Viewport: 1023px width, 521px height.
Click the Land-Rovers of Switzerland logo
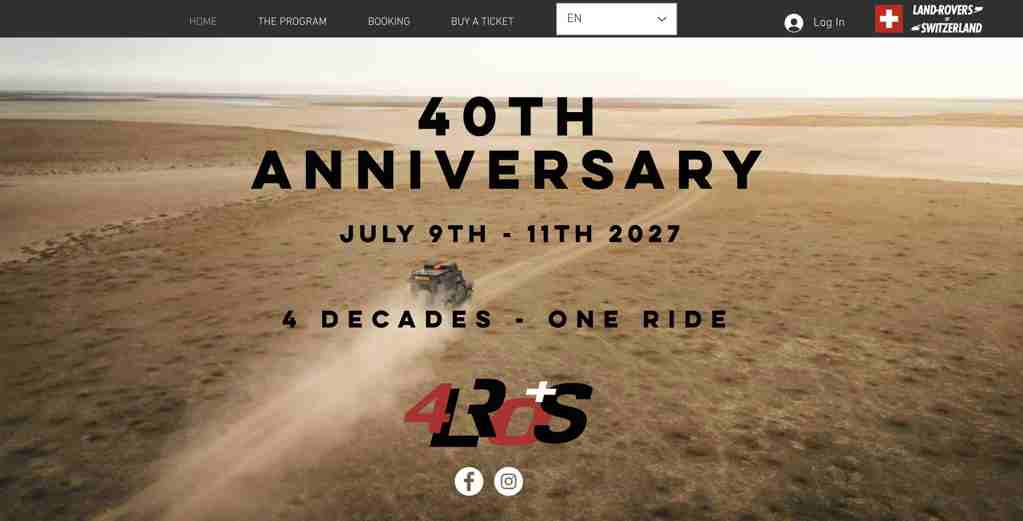click(929, 18)
